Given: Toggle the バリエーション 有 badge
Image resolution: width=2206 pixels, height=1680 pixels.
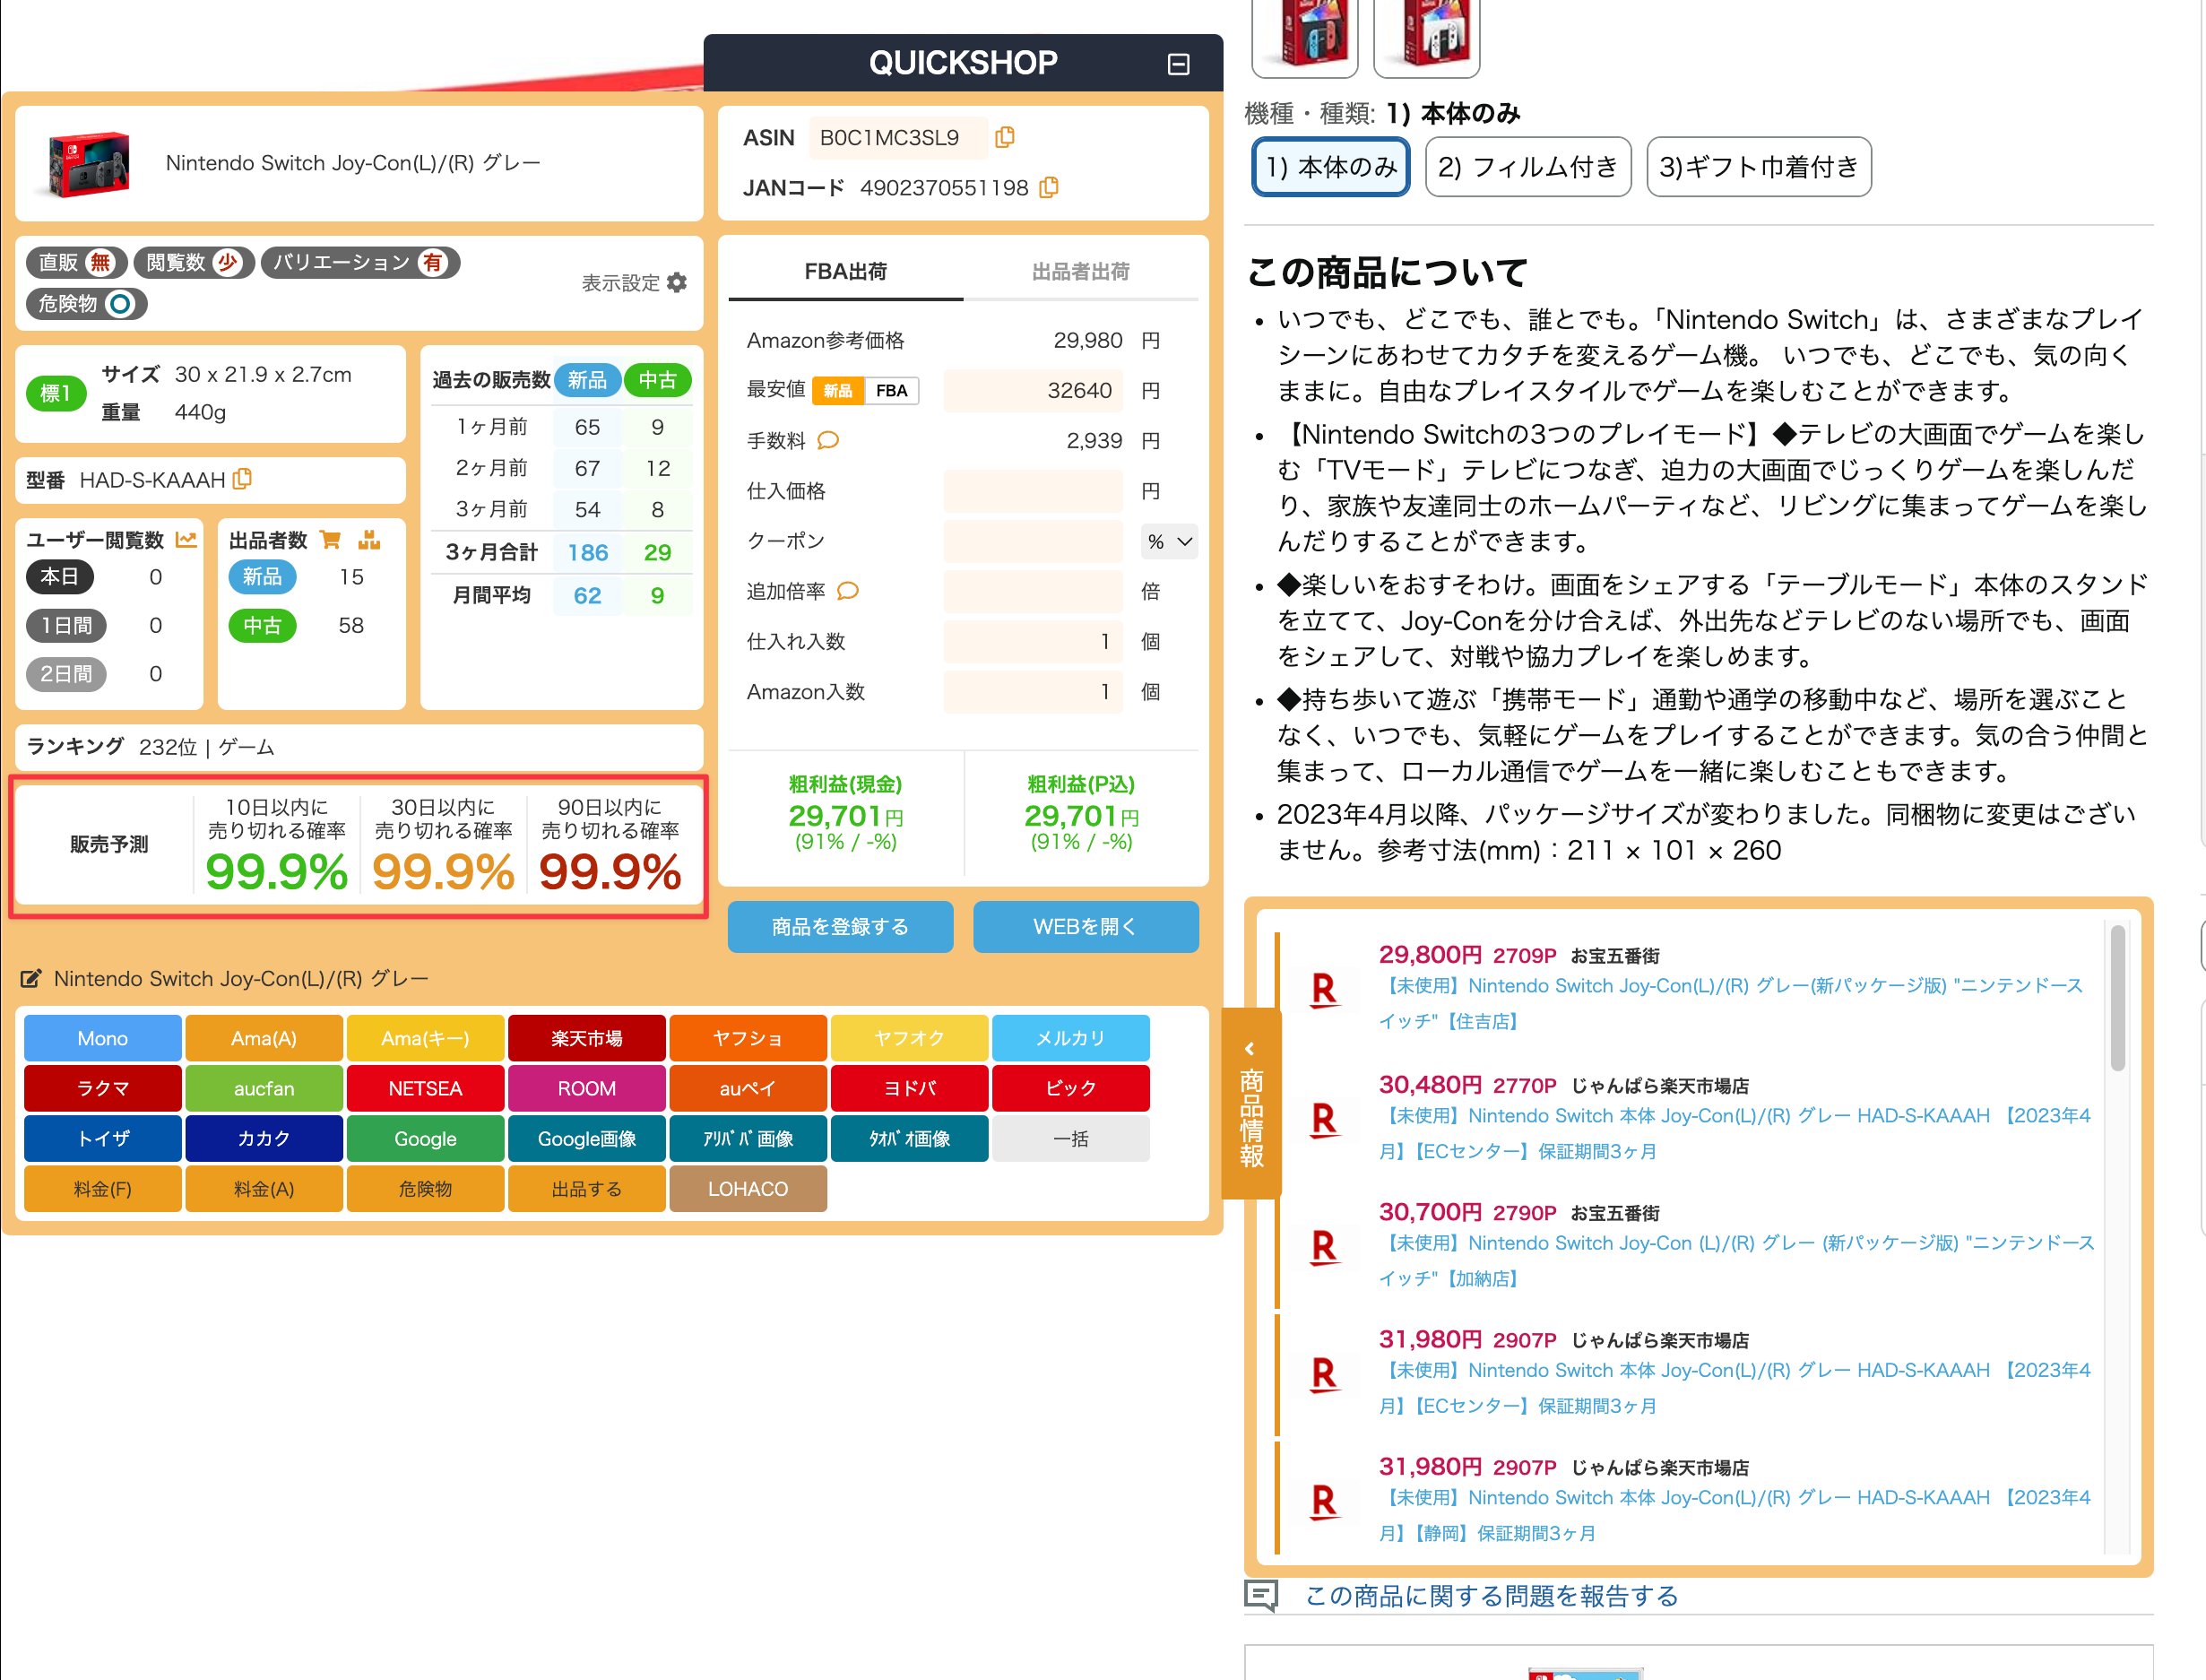Looking at the screenshot, I should (x=360, y=263).
